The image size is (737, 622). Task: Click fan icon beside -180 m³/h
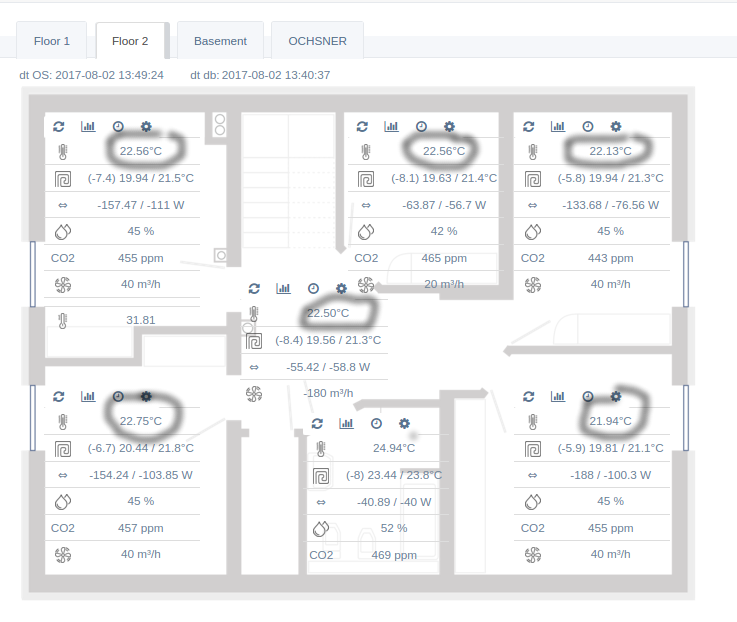coord(254,394)
